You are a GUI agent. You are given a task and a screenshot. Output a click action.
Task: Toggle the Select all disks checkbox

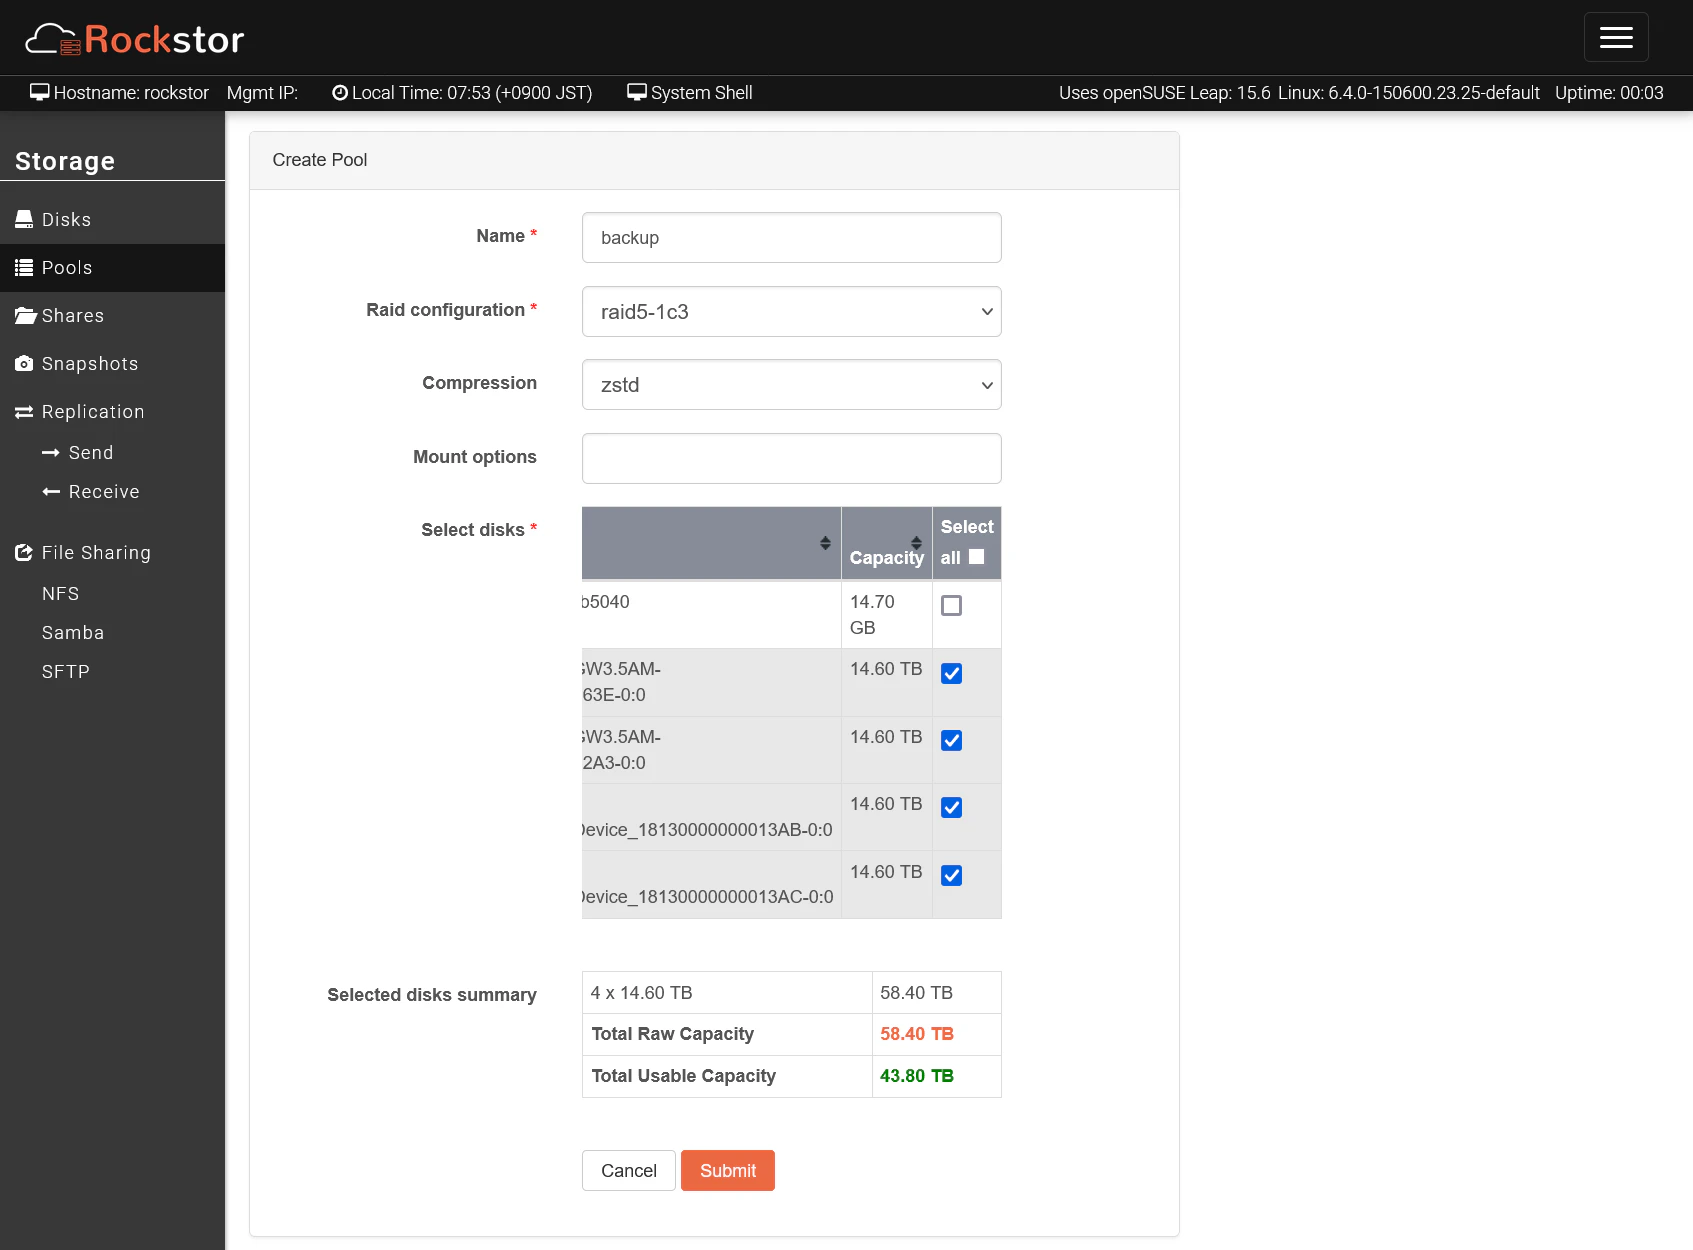[x=977, y=557]
